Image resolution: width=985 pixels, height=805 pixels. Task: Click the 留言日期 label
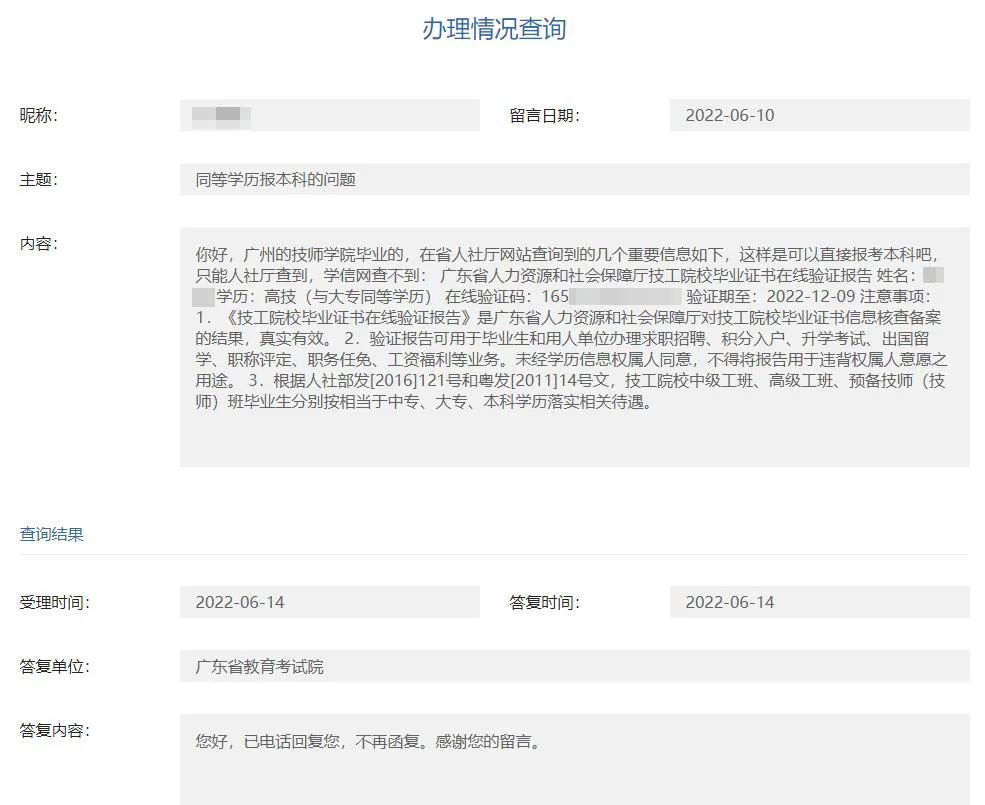click(x=544, y=115)
